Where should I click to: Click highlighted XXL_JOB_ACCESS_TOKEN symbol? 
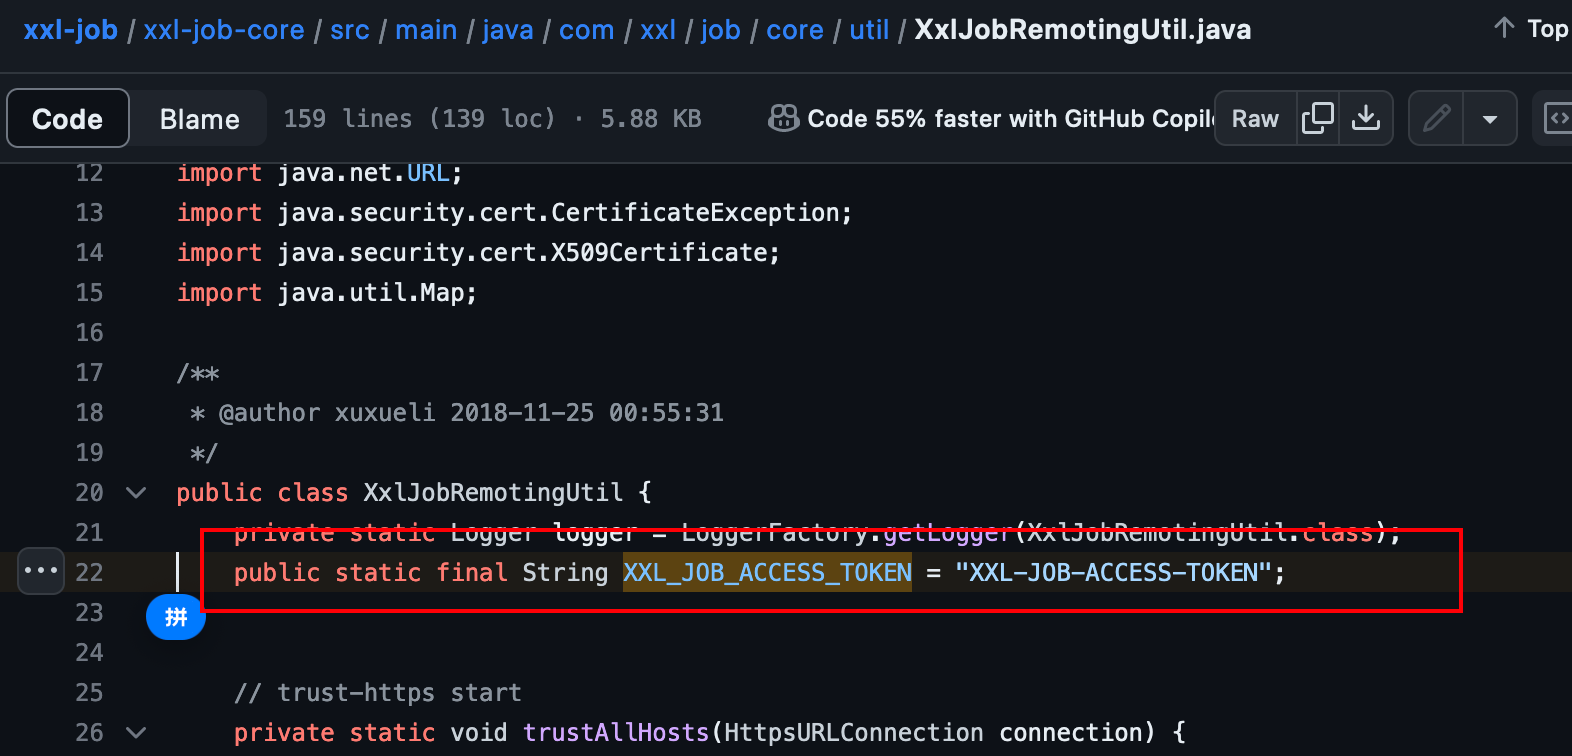pyautogui.click(x=767, y=572)
